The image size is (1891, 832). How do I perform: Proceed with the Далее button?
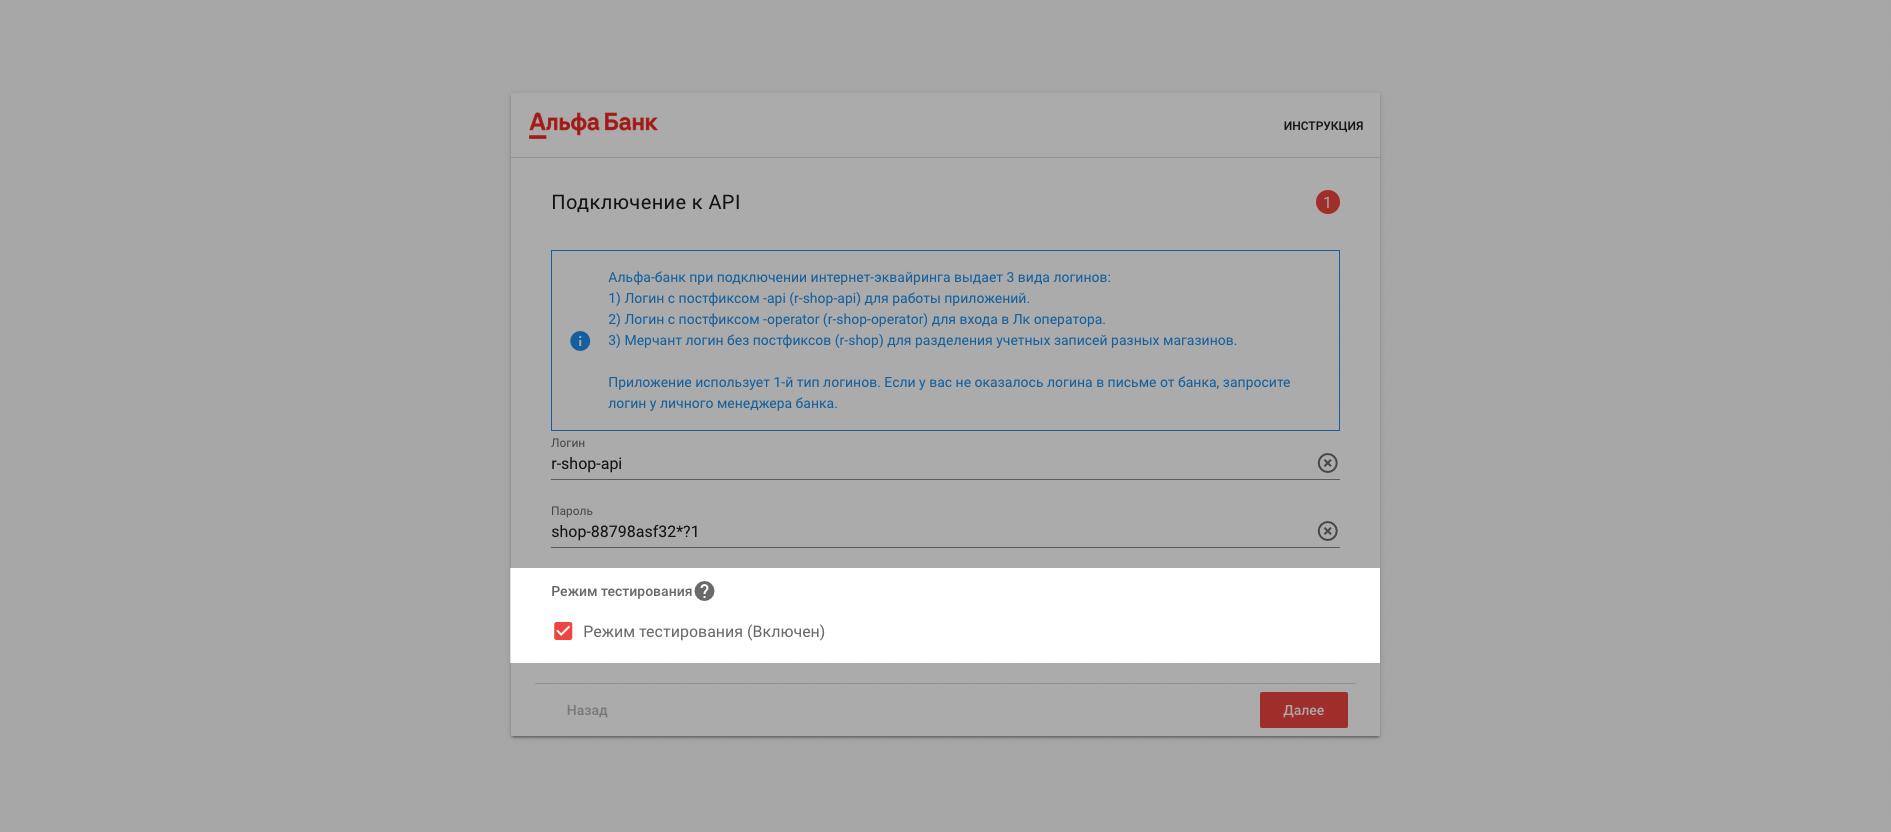click(x=1303, y=710)
